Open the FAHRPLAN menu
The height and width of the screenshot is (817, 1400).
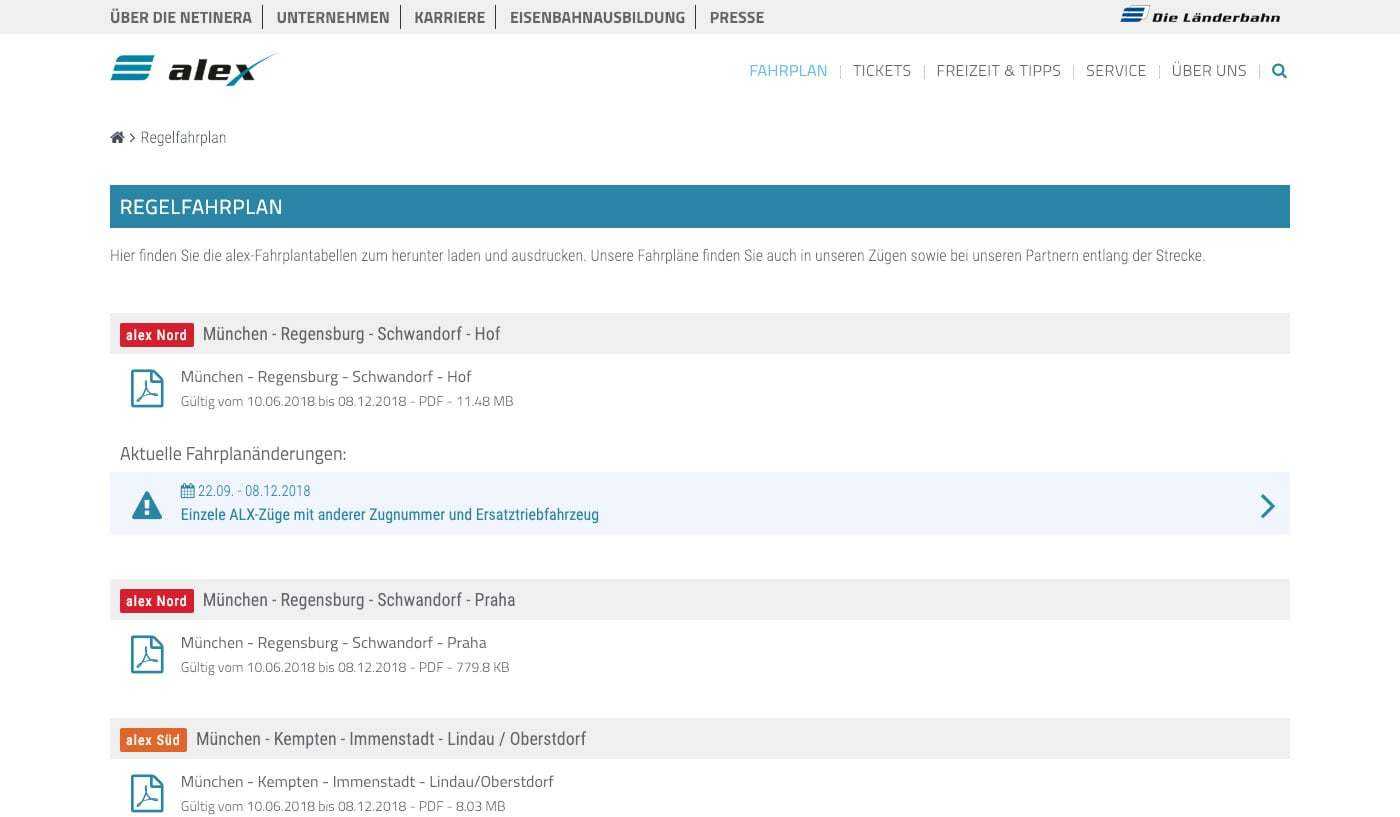pyautogui.click(x=788, y=71)
